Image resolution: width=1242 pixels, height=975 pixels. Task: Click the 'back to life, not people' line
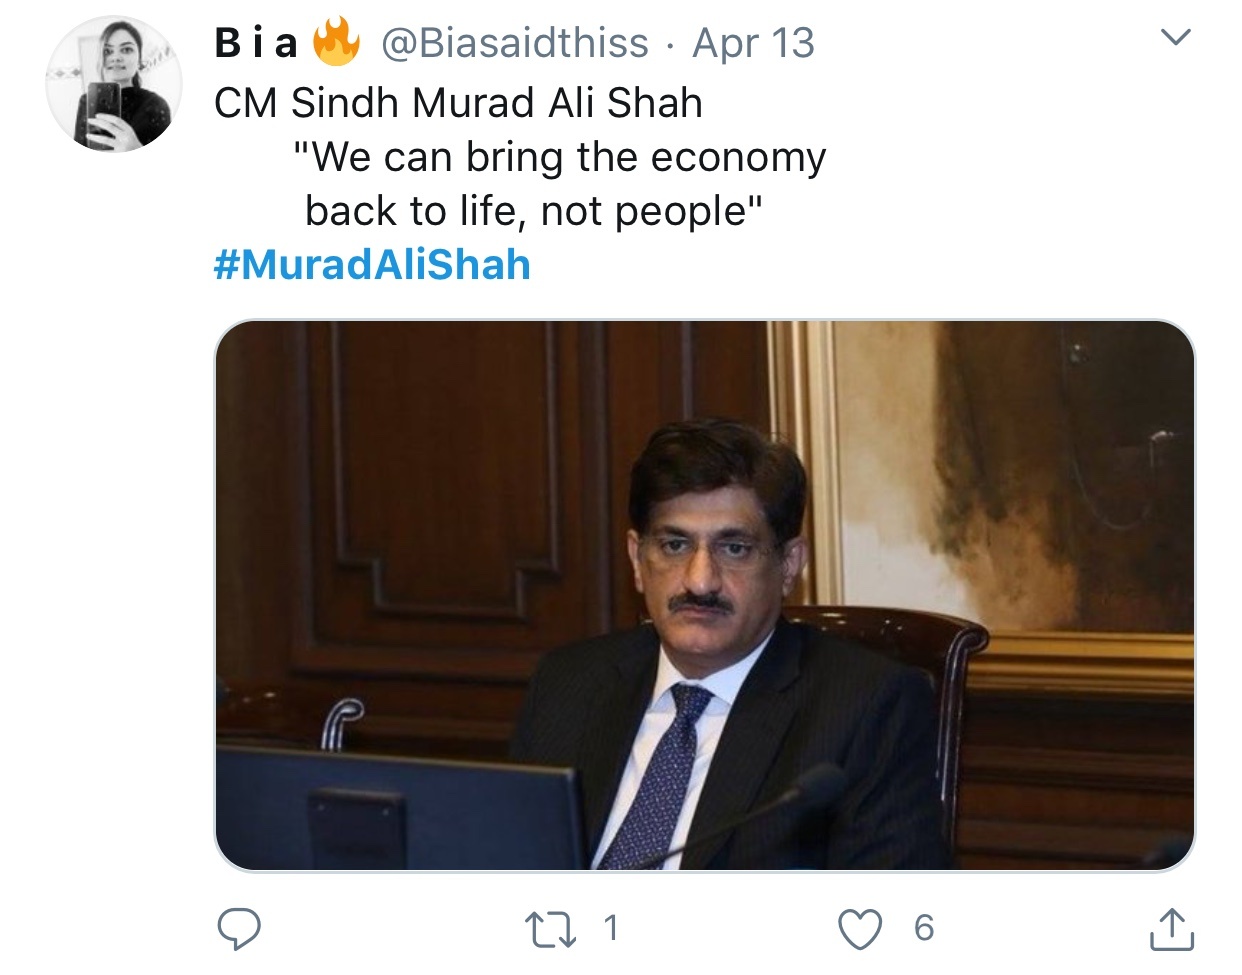click(534, 211)
